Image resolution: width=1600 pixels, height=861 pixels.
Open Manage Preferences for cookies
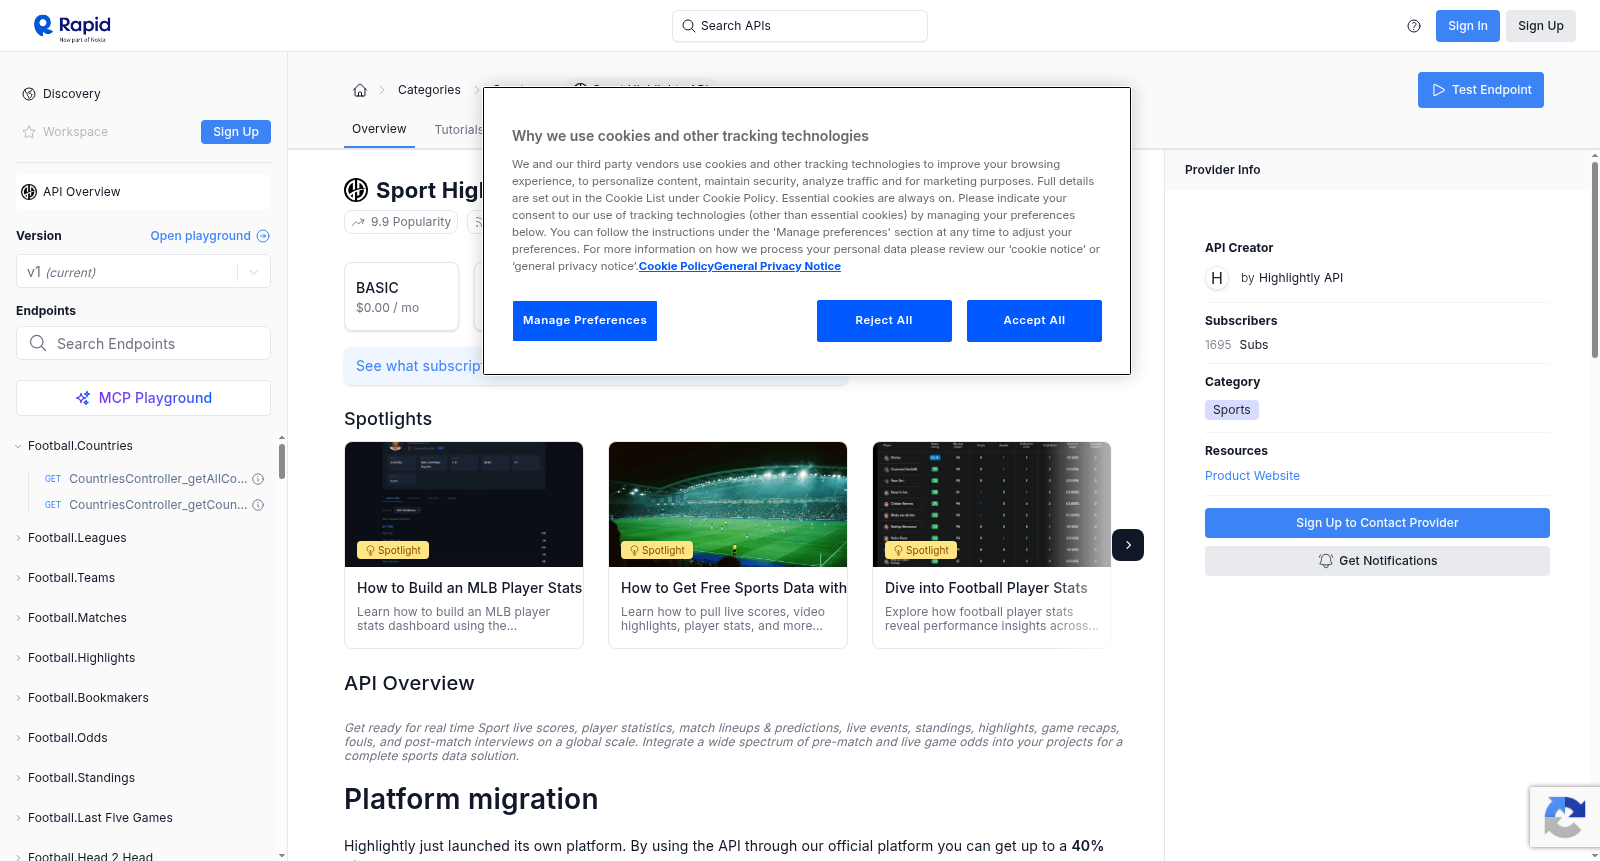(585, 321)
